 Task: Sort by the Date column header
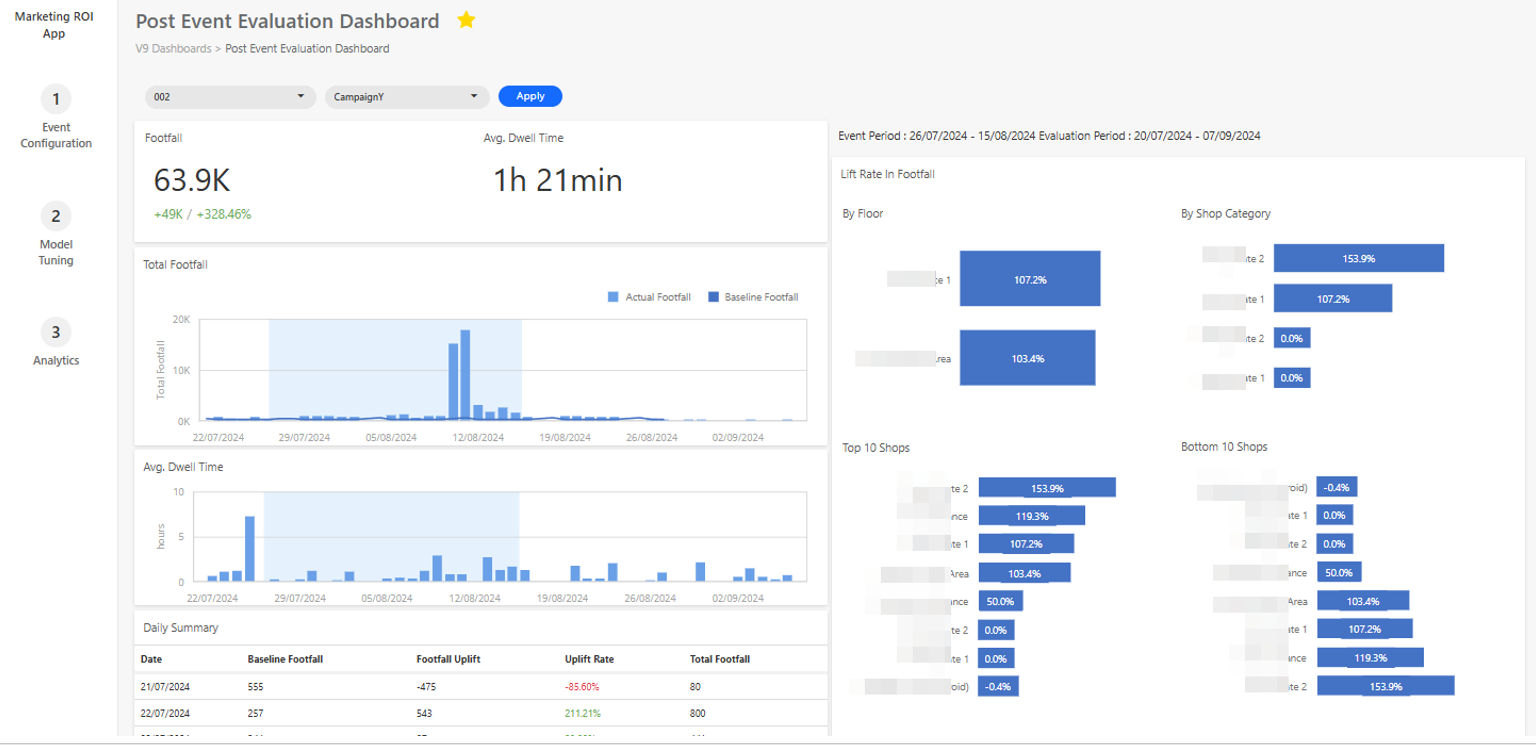coord(151,659)
